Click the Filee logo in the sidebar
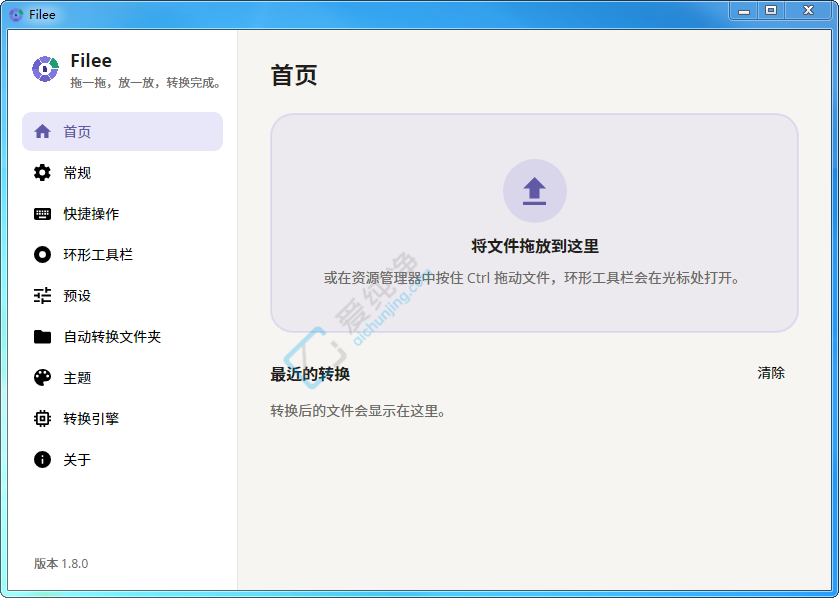Viewport: 839px width, 598px height. tap(45, 68)
